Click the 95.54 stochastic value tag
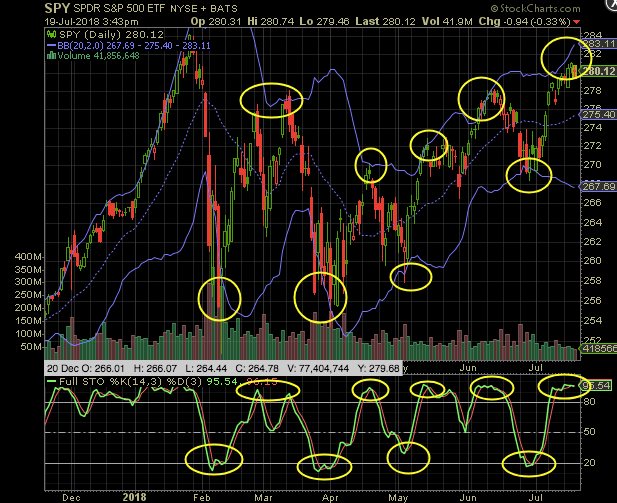The height and width of the screenshot is (503, 617). [597, 385]
